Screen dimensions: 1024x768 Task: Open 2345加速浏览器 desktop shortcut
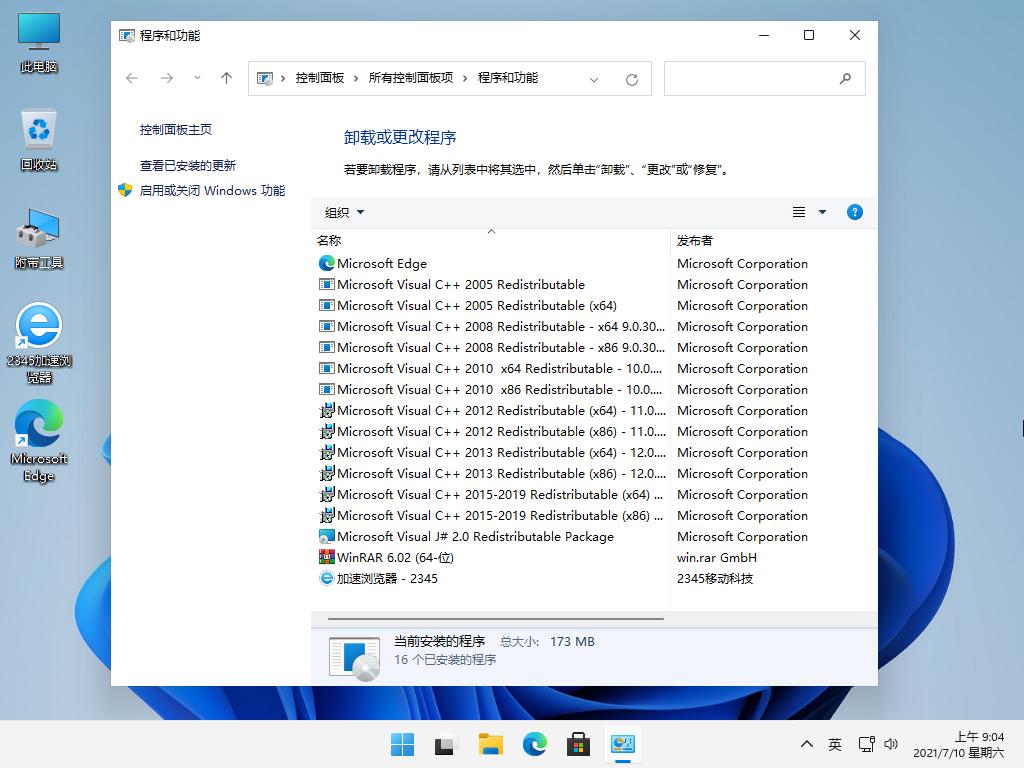click(x=39, y=343)
